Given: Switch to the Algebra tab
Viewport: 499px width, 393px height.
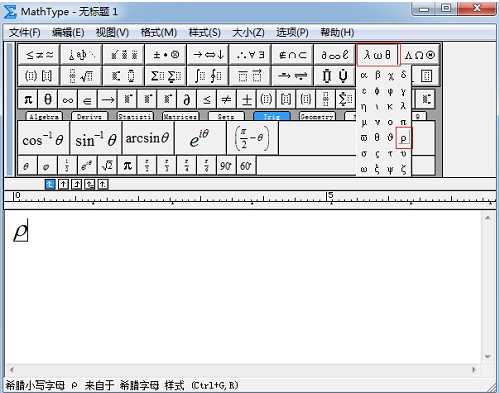Looking at the screenshot, I should (44, 116).
